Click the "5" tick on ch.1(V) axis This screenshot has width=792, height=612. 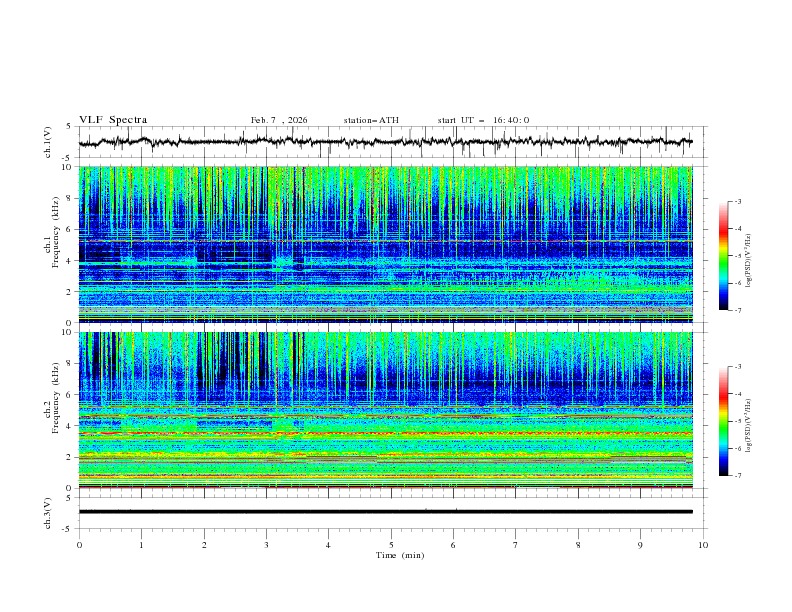point(69,127)
